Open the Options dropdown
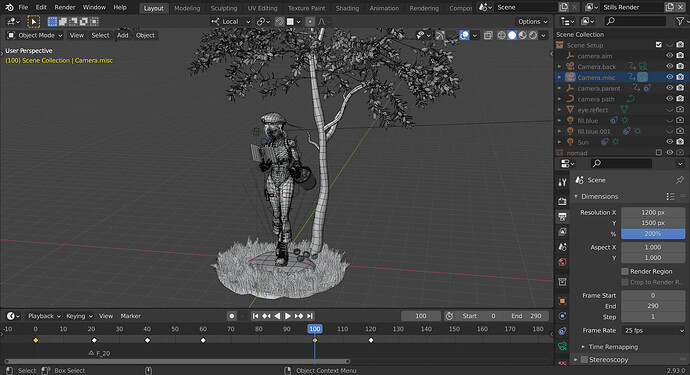Image resolution: width=690 pixels, height=375 pixels. click(x=532, y=22)
